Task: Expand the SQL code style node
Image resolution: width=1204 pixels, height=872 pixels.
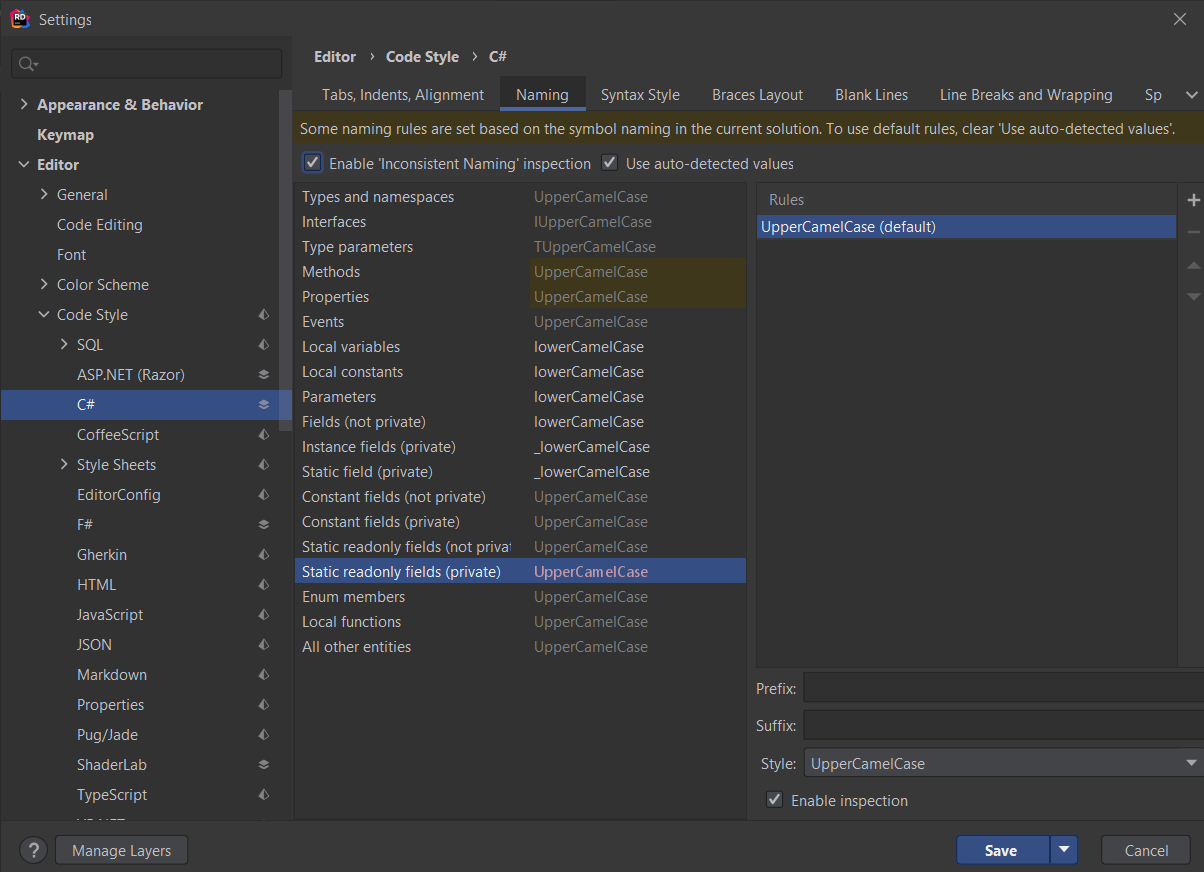Action: pos(64,344)
